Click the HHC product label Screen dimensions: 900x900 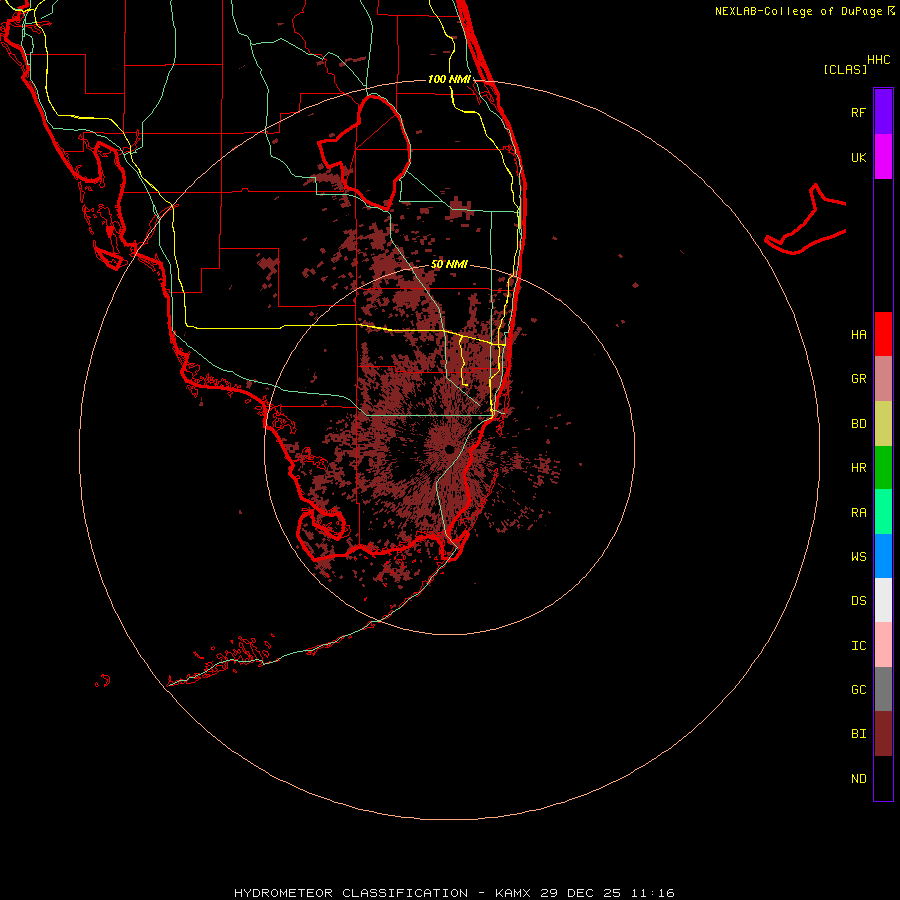(x=879, y=60)
